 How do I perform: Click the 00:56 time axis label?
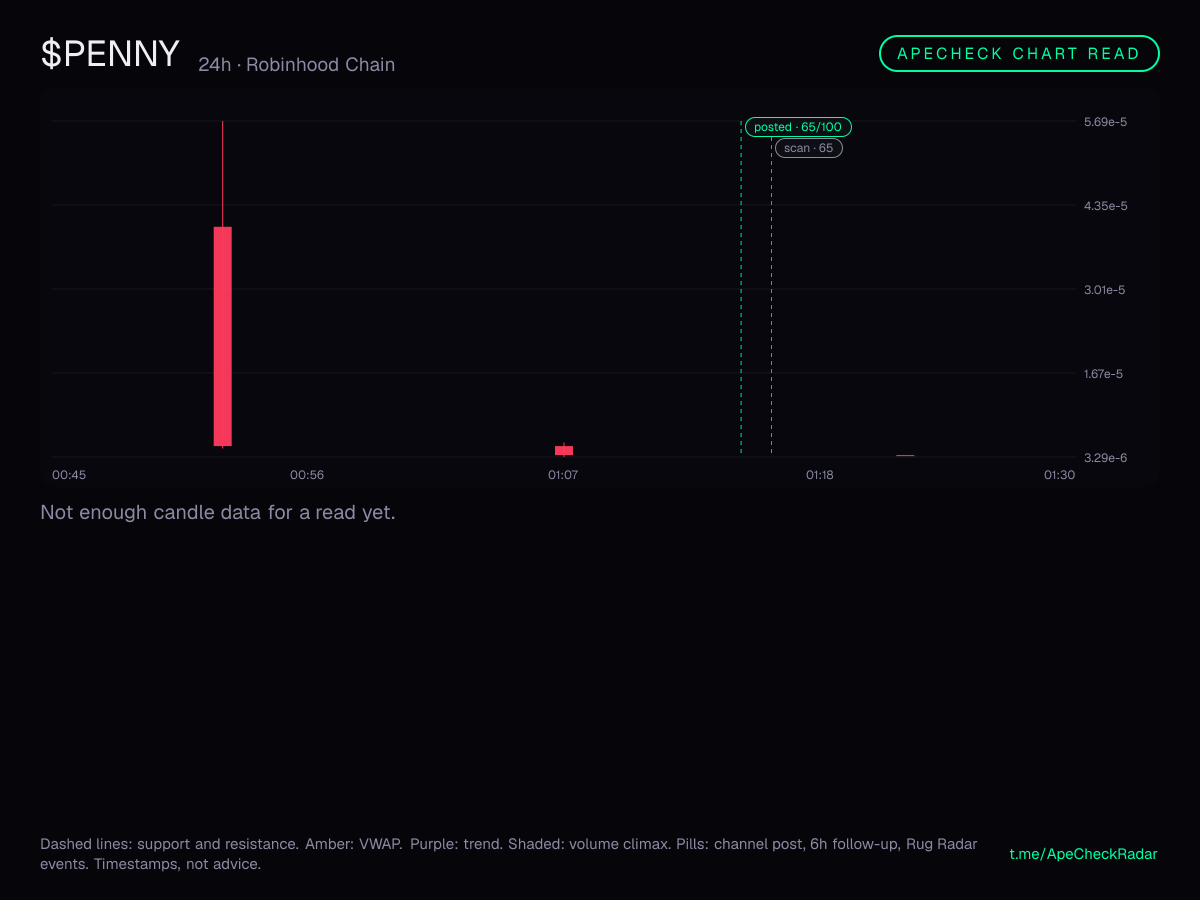tap(307, 475)
